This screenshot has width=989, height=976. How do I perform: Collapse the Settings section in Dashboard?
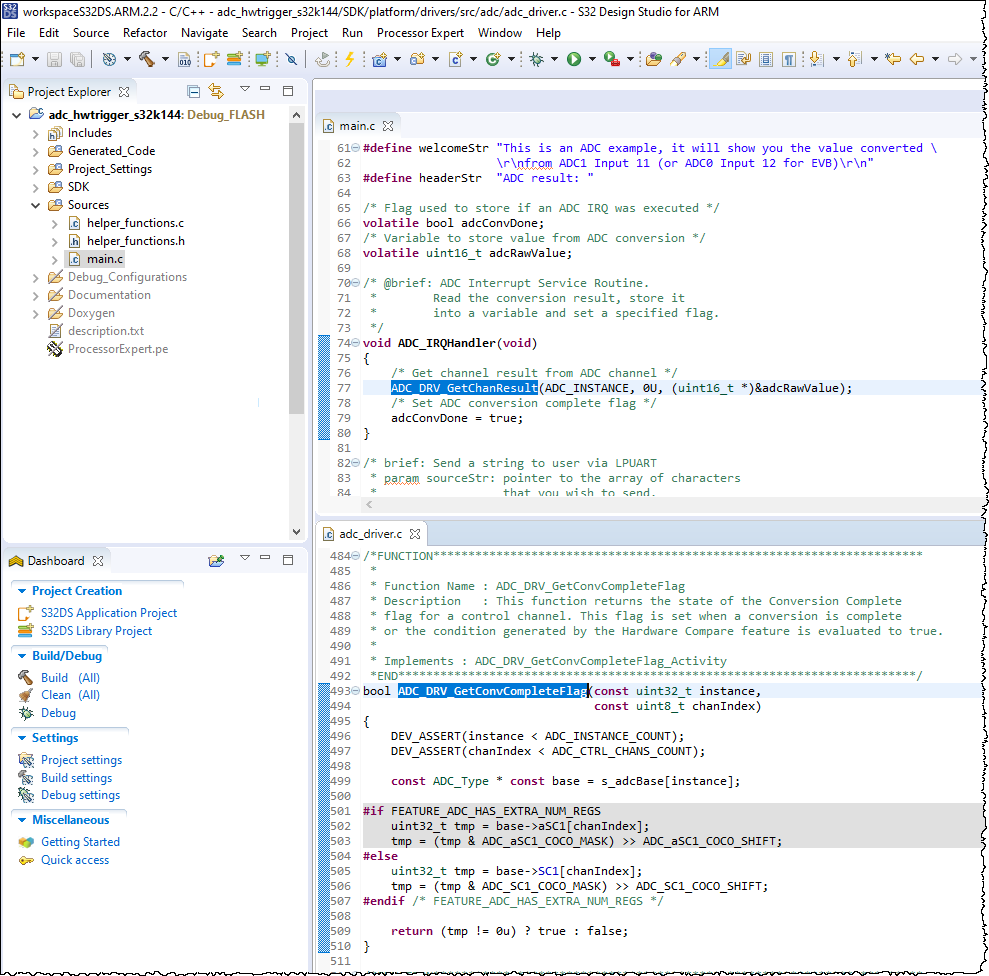[x=22, y=738]
